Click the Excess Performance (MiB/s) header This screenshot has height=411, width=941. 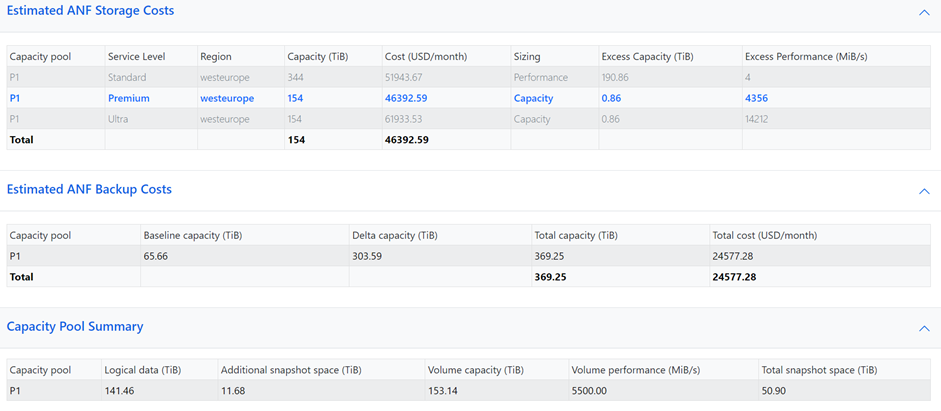[804, 56]
